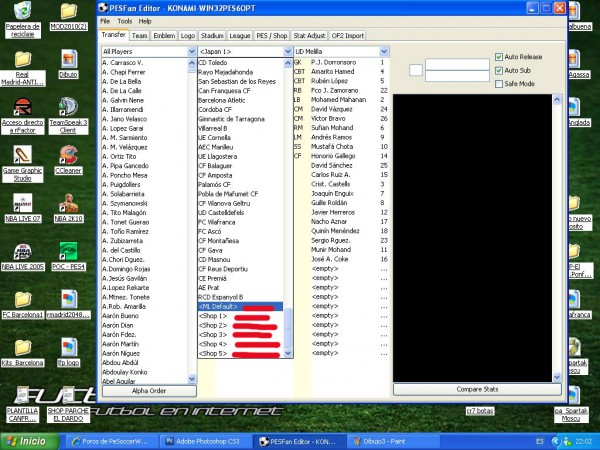Click the Alpha Order button
This screenshot has width=600, height=450.
pos(149,391)
